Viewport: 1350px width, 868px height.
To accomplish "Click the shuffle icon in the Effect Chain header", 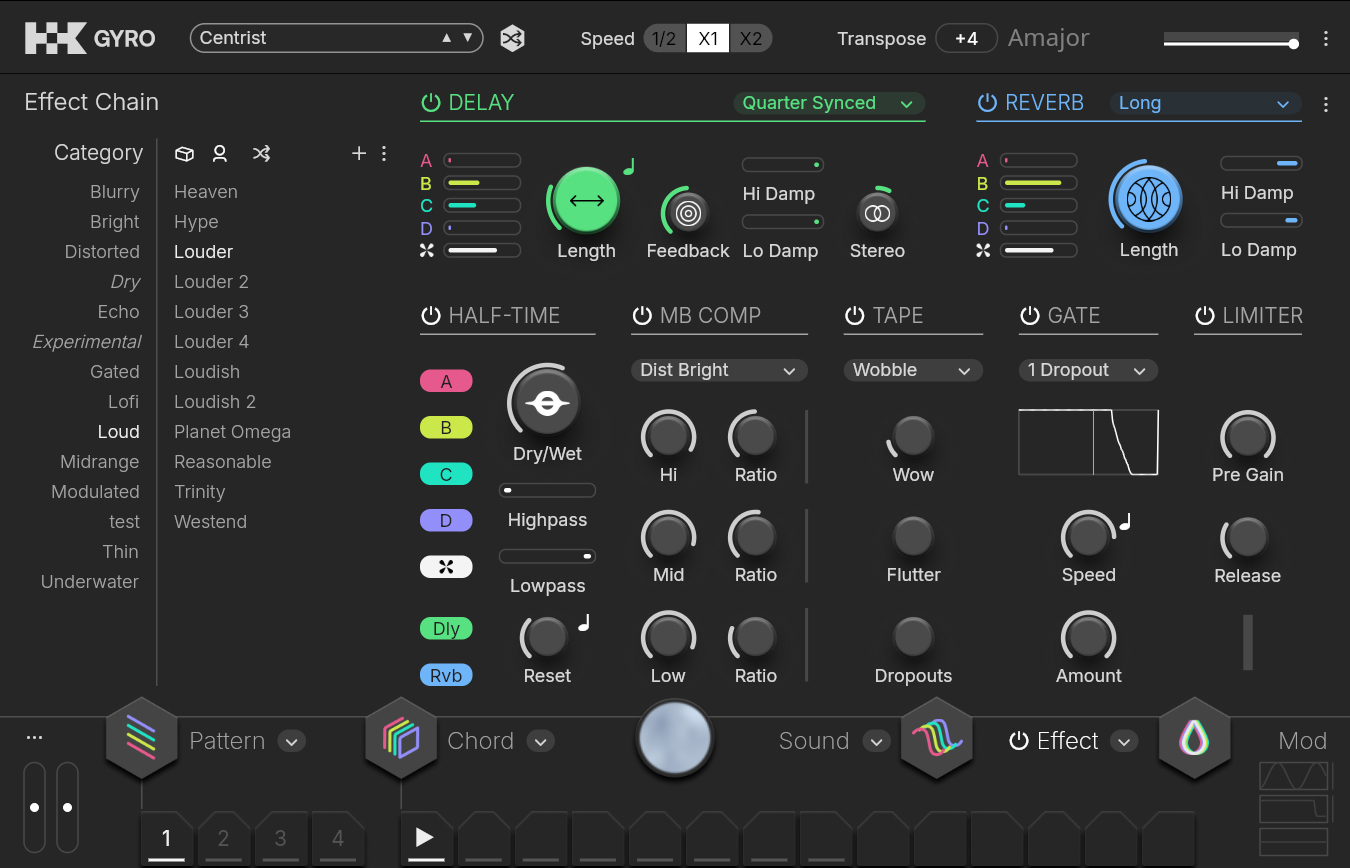I will click(x=261, y=153).
